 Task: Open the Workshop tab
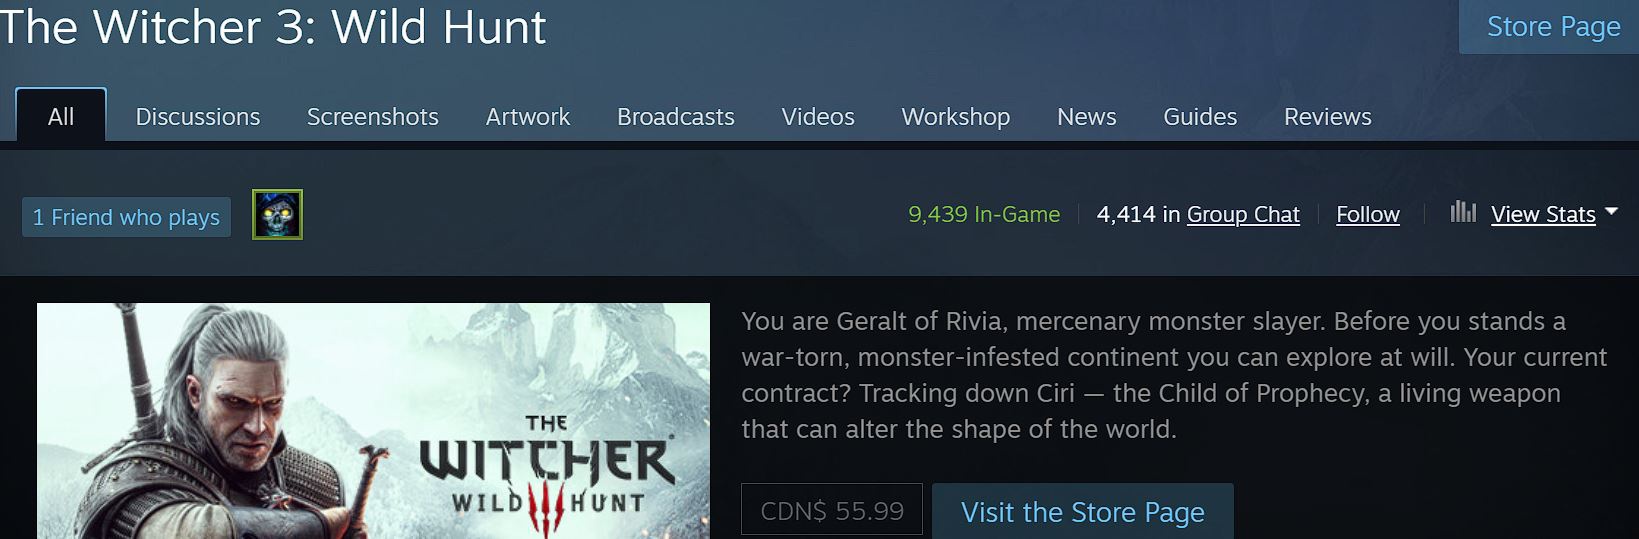(956, 117)
